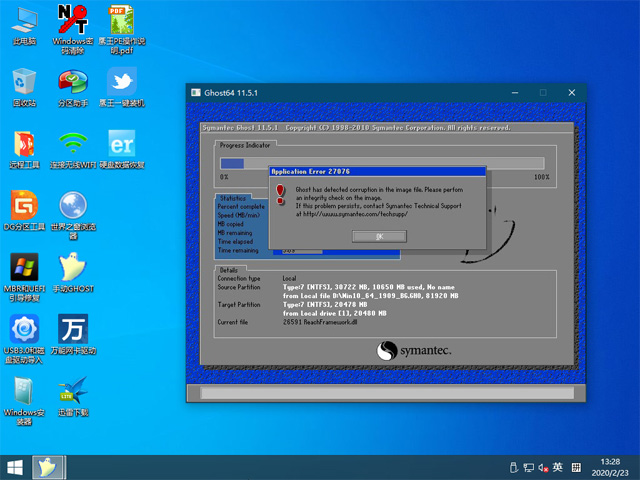Launch the partition assistant disk icon

click(x=73, y=88)
